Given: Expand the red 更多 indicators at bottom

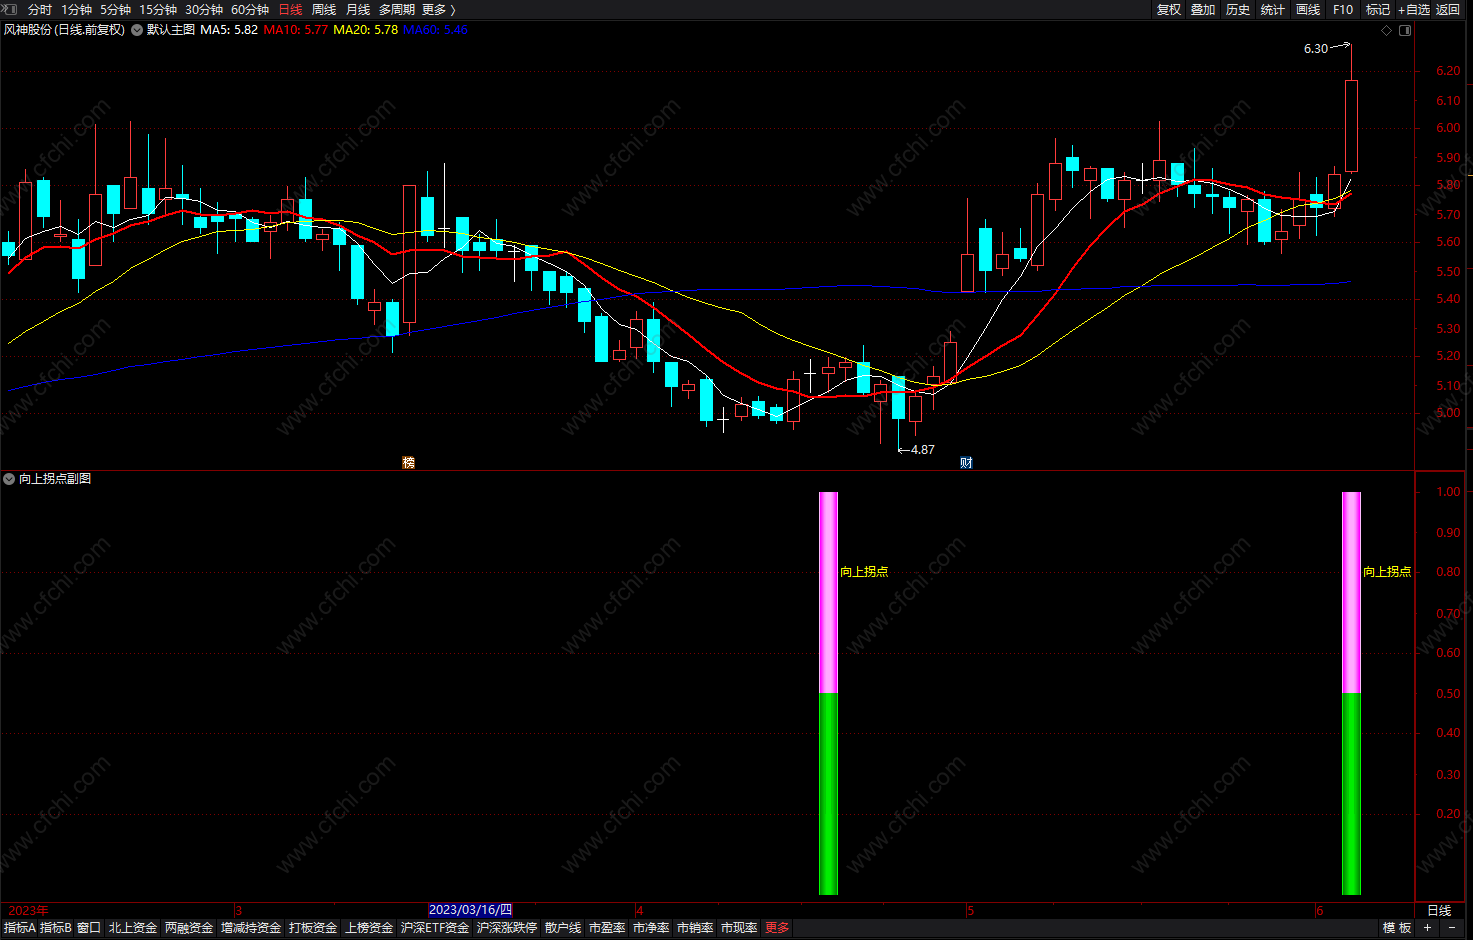Looking at the screenshot, I should pos(777,928).
